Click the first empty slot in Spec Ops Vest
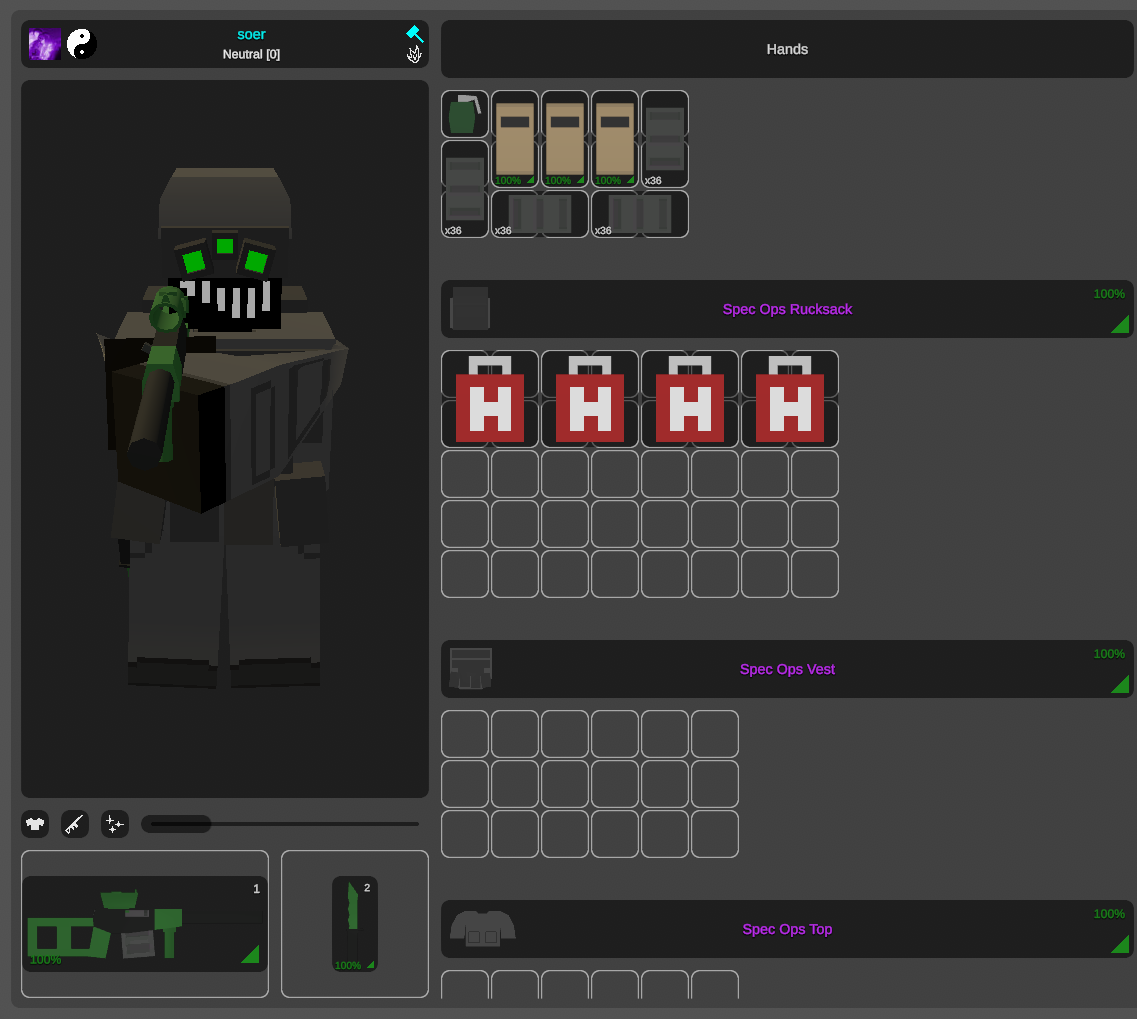The width and height of the screenshot is (1137, 1019). click(465, 734)
